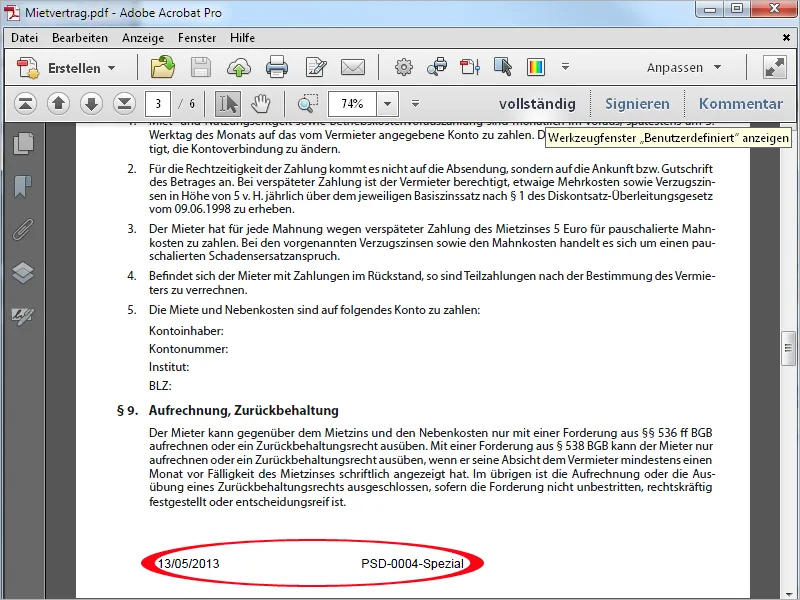Screen dimensions: 800x600
Task: Close the document with menu bar X
Action: pos(786,37)
